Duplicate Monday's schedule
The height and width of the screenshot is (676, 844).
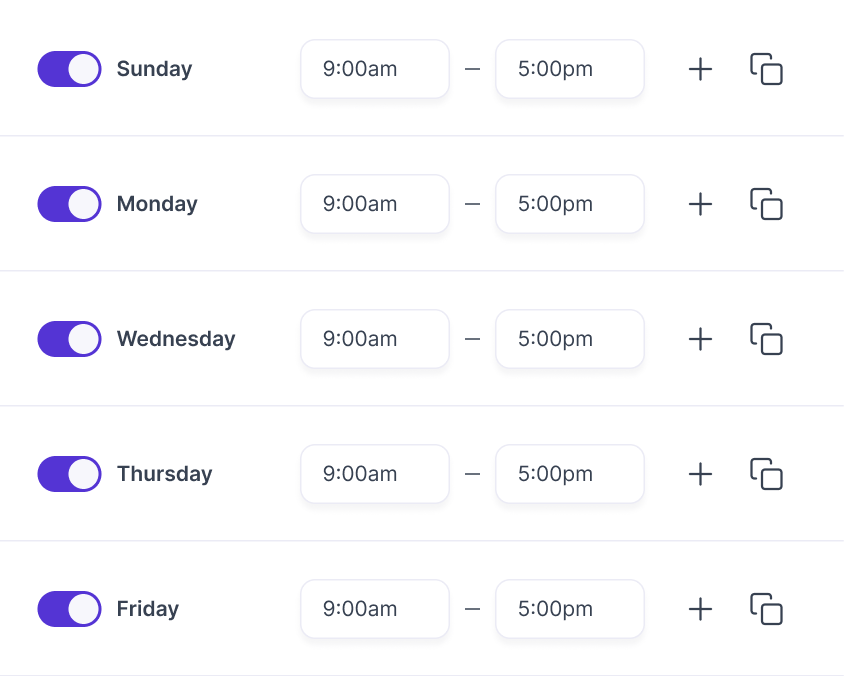[x=766, y=204]
